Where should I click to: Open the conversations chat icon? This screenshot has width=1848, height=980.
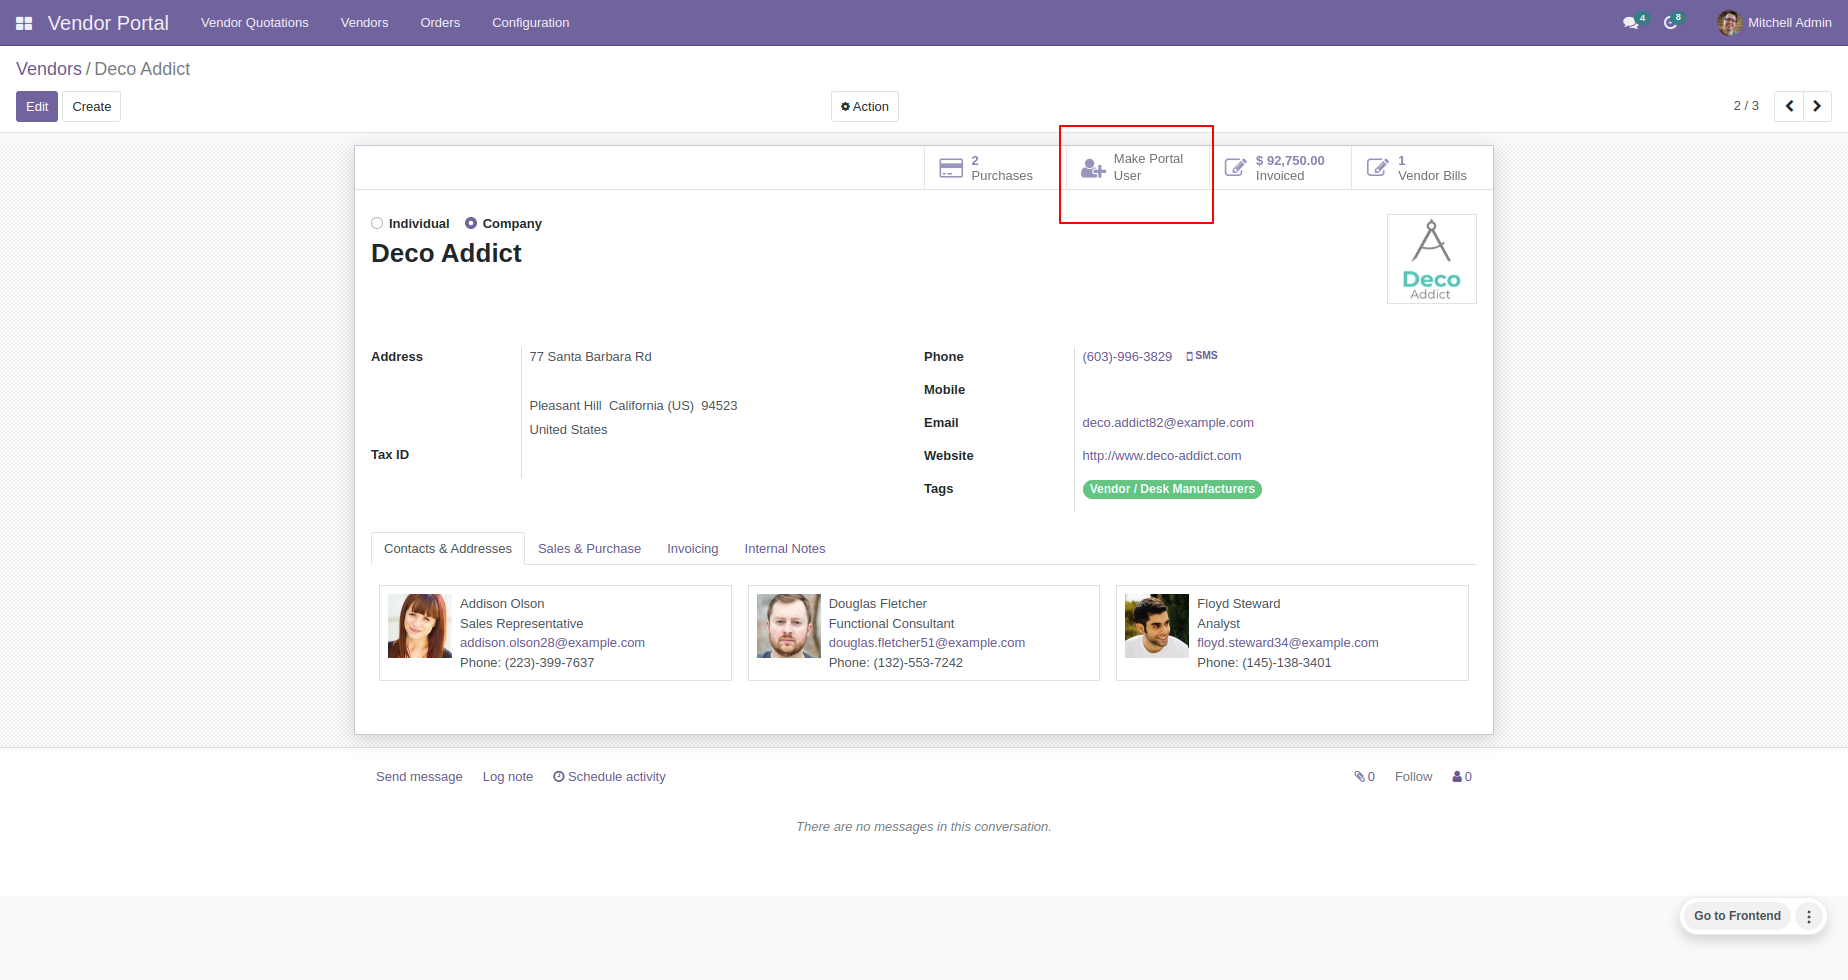click(1634, 22)
